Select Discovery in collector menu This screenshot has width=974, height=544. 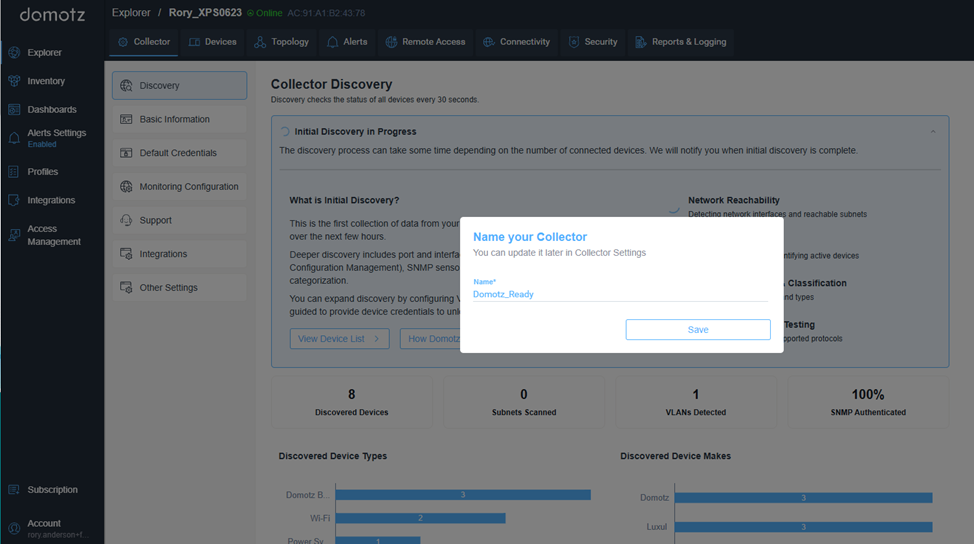tap(180, 86)
